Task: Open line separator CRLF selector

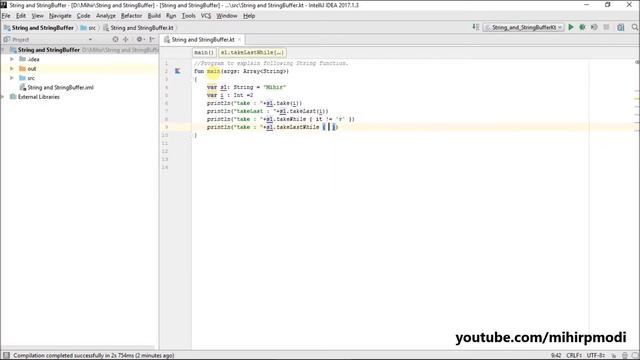Action: tap(574, 356)
